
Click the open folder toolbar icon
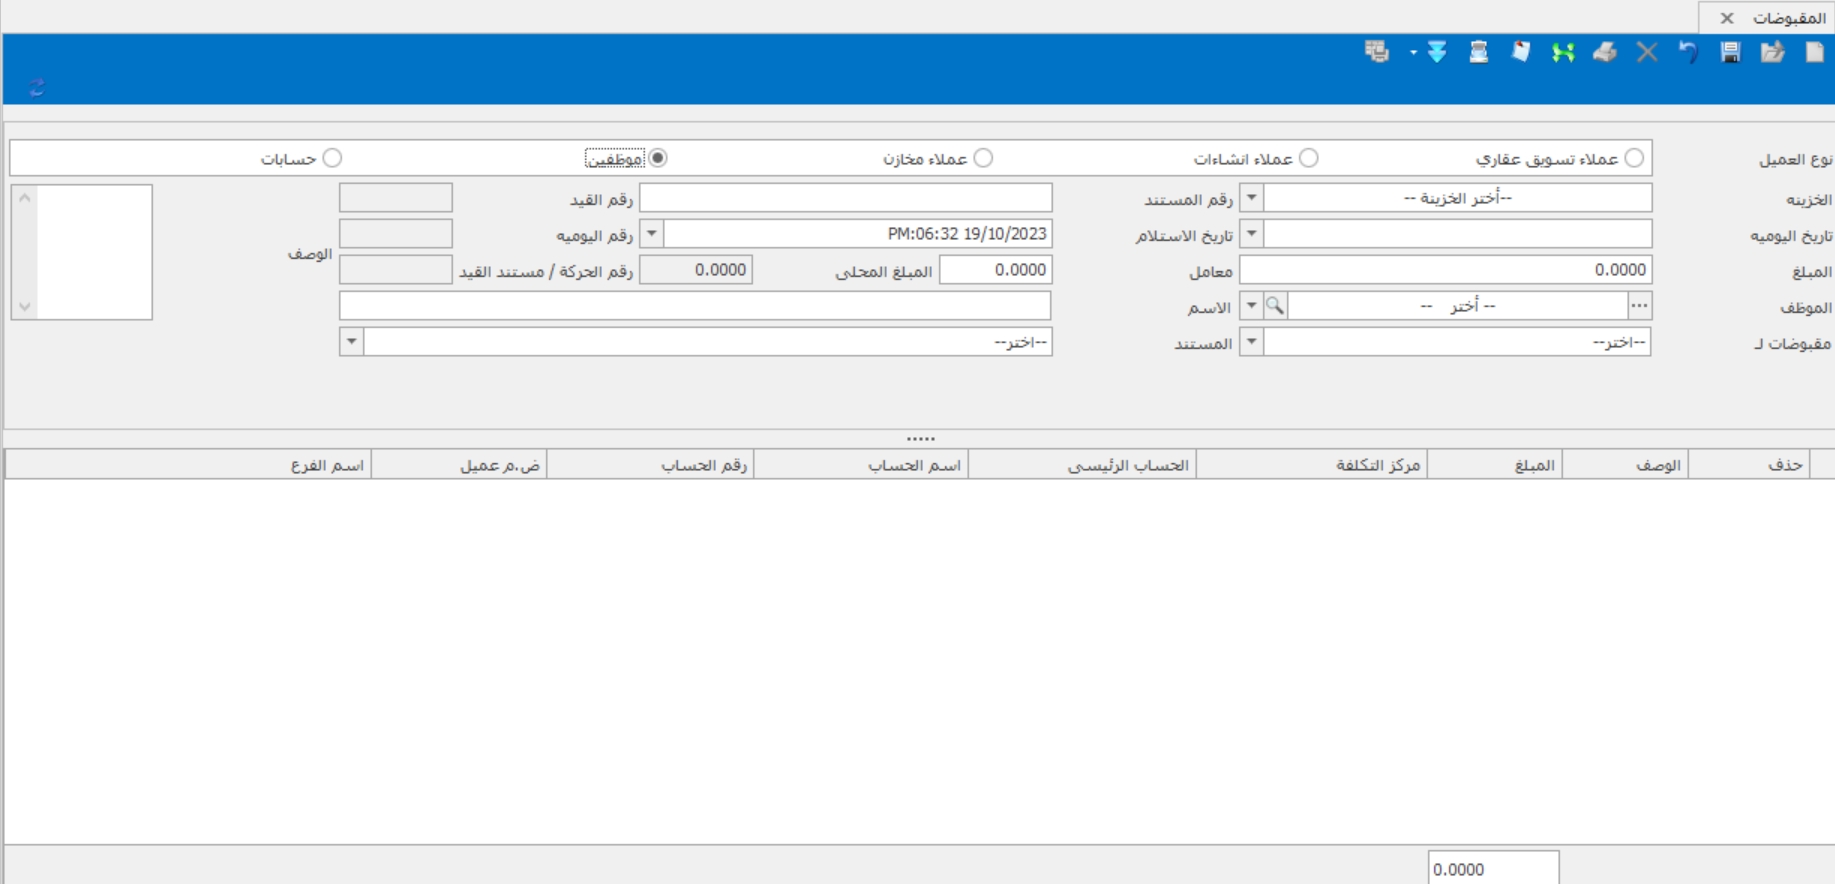(x=1772, y=52)
